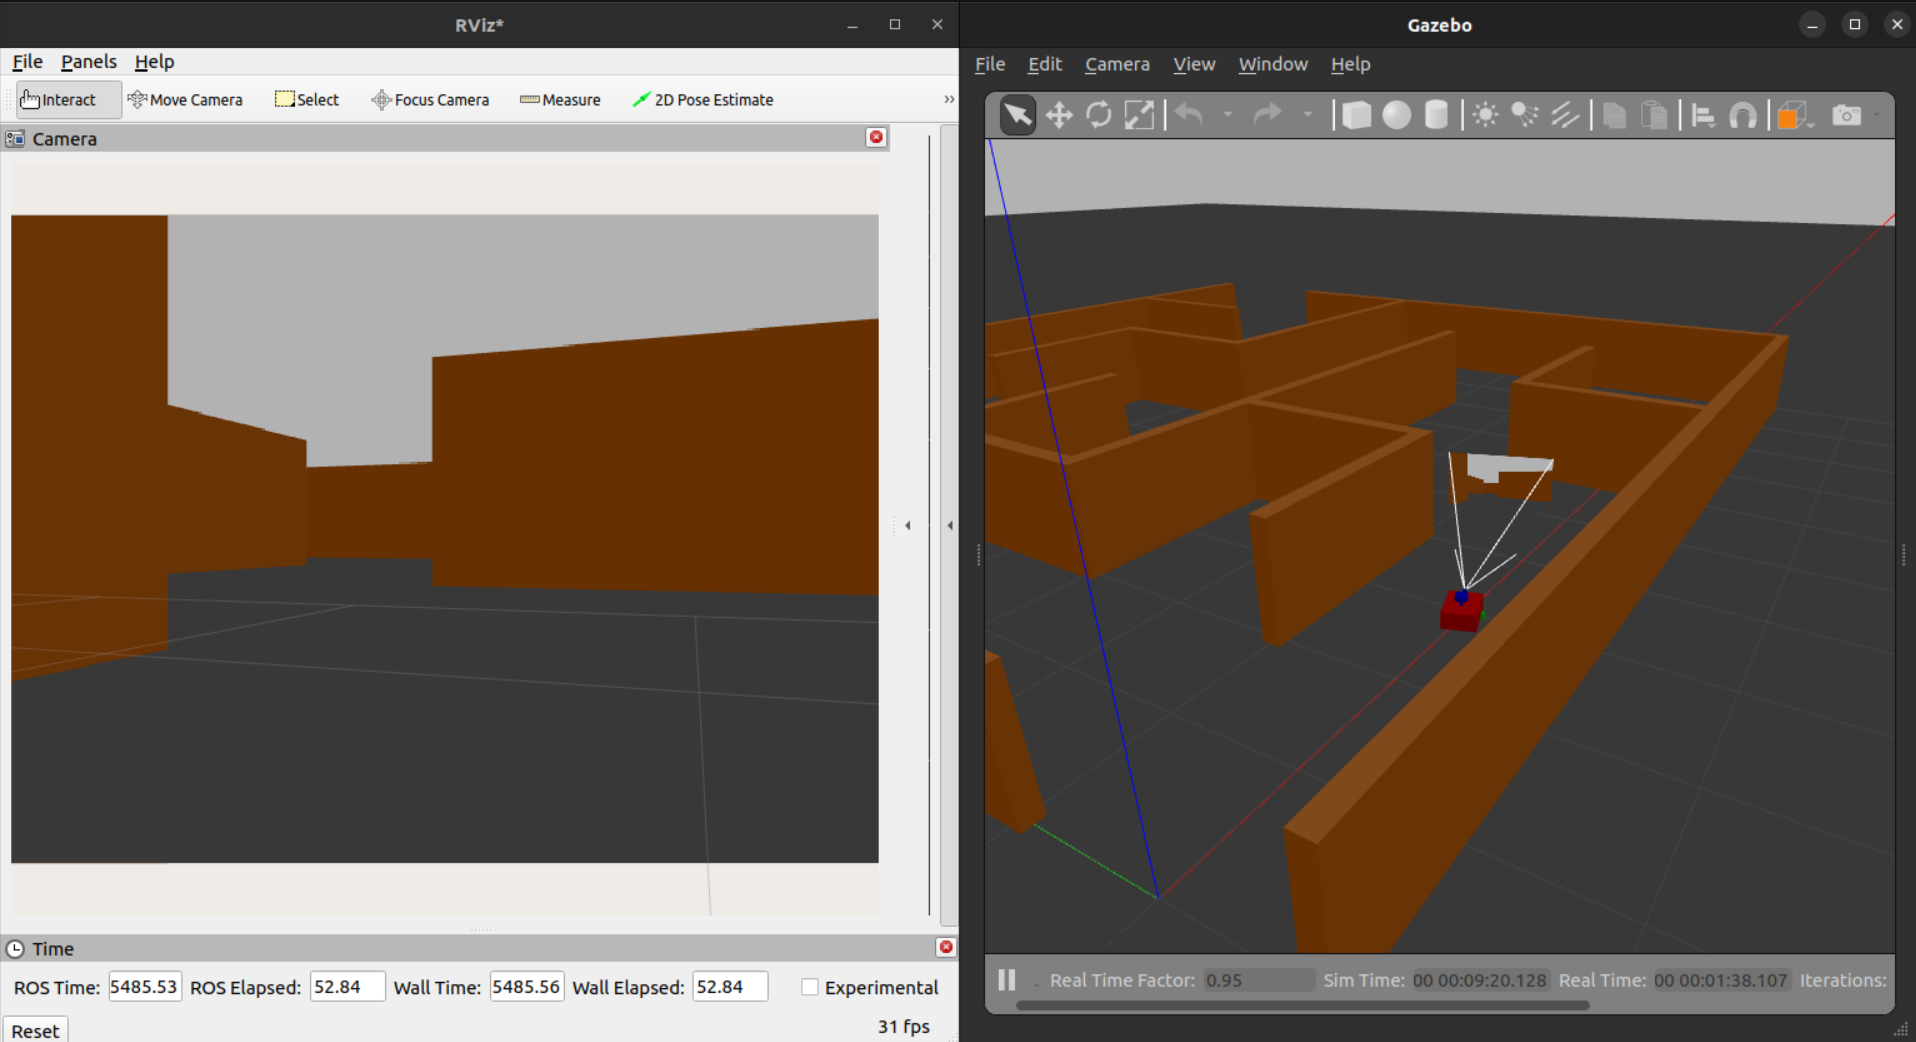1916x1042 pixels.
Task: Close the Camera panel in RViz
Action: (876, 137)
